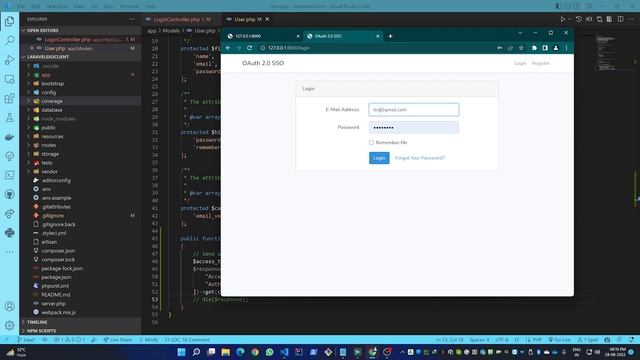Select the OAuth 2.0 SSO browser tab

[x=343, y=36]
